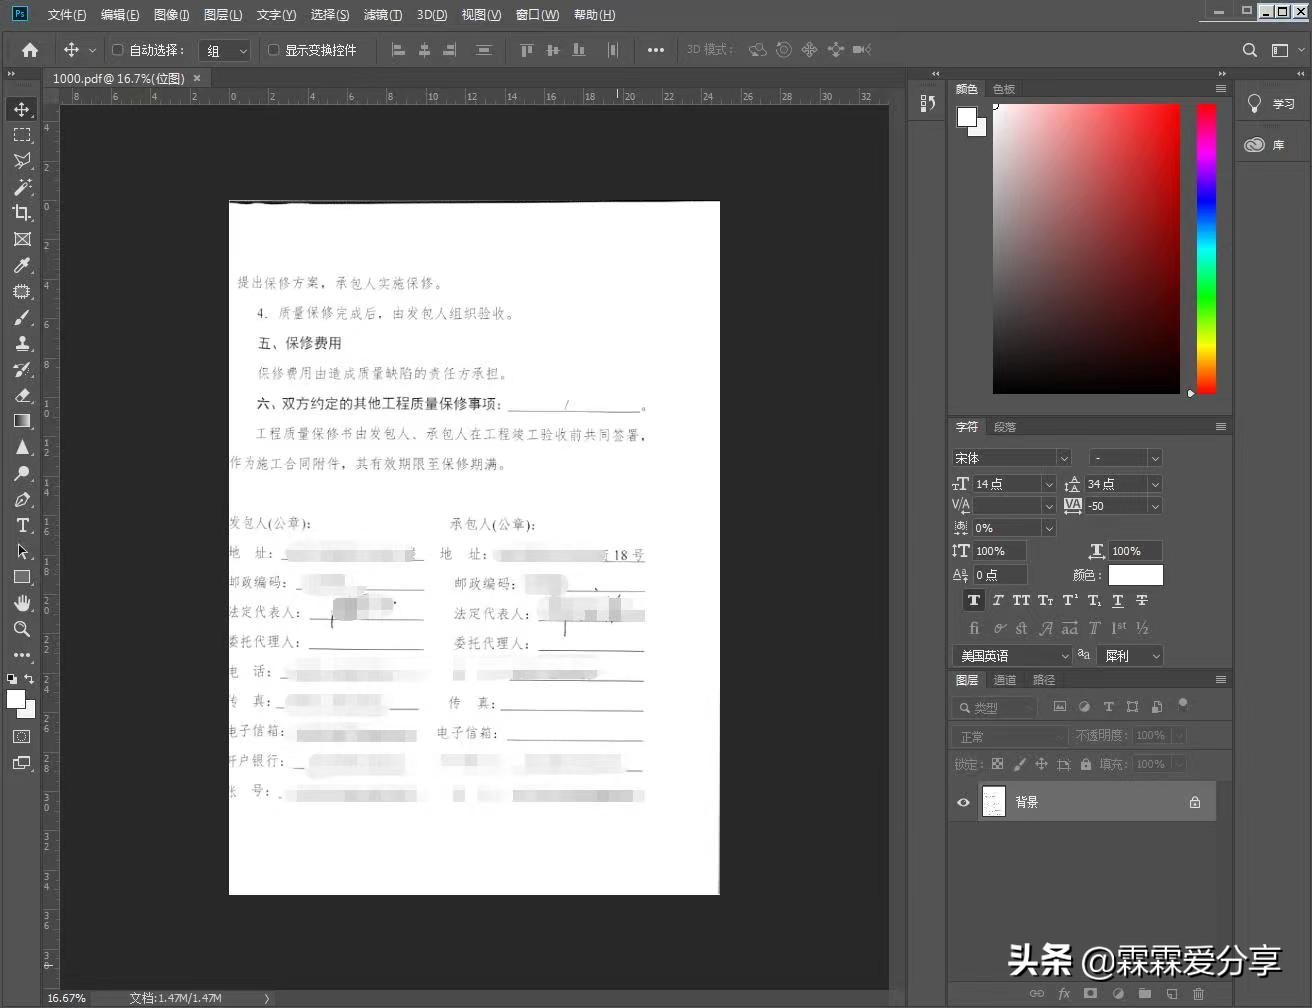Screen dimensions: 1312x1008
Task: Close the 1000.pdf document tab
Action: (197, 78)
